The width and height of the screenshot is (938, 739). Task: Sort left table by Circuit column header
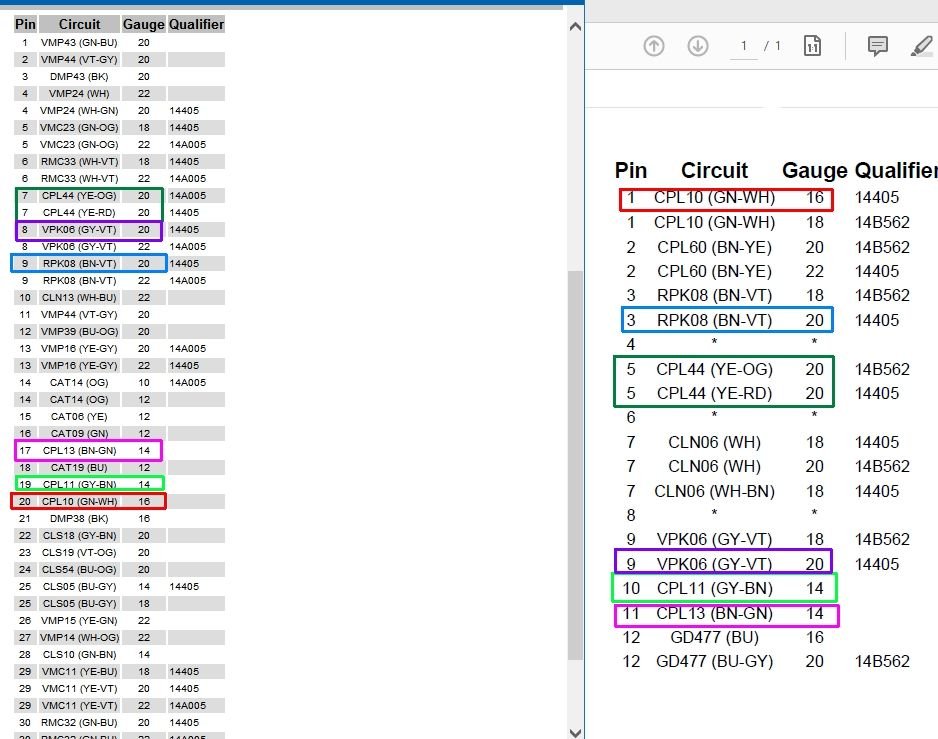(x=79, y=24)
